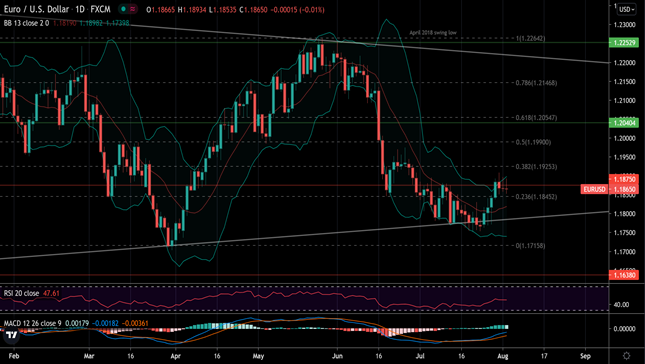Screen dimensions: 645x364
Task: Click the EURUSD 1.18650 last price label
Action: tap(610, 189)
